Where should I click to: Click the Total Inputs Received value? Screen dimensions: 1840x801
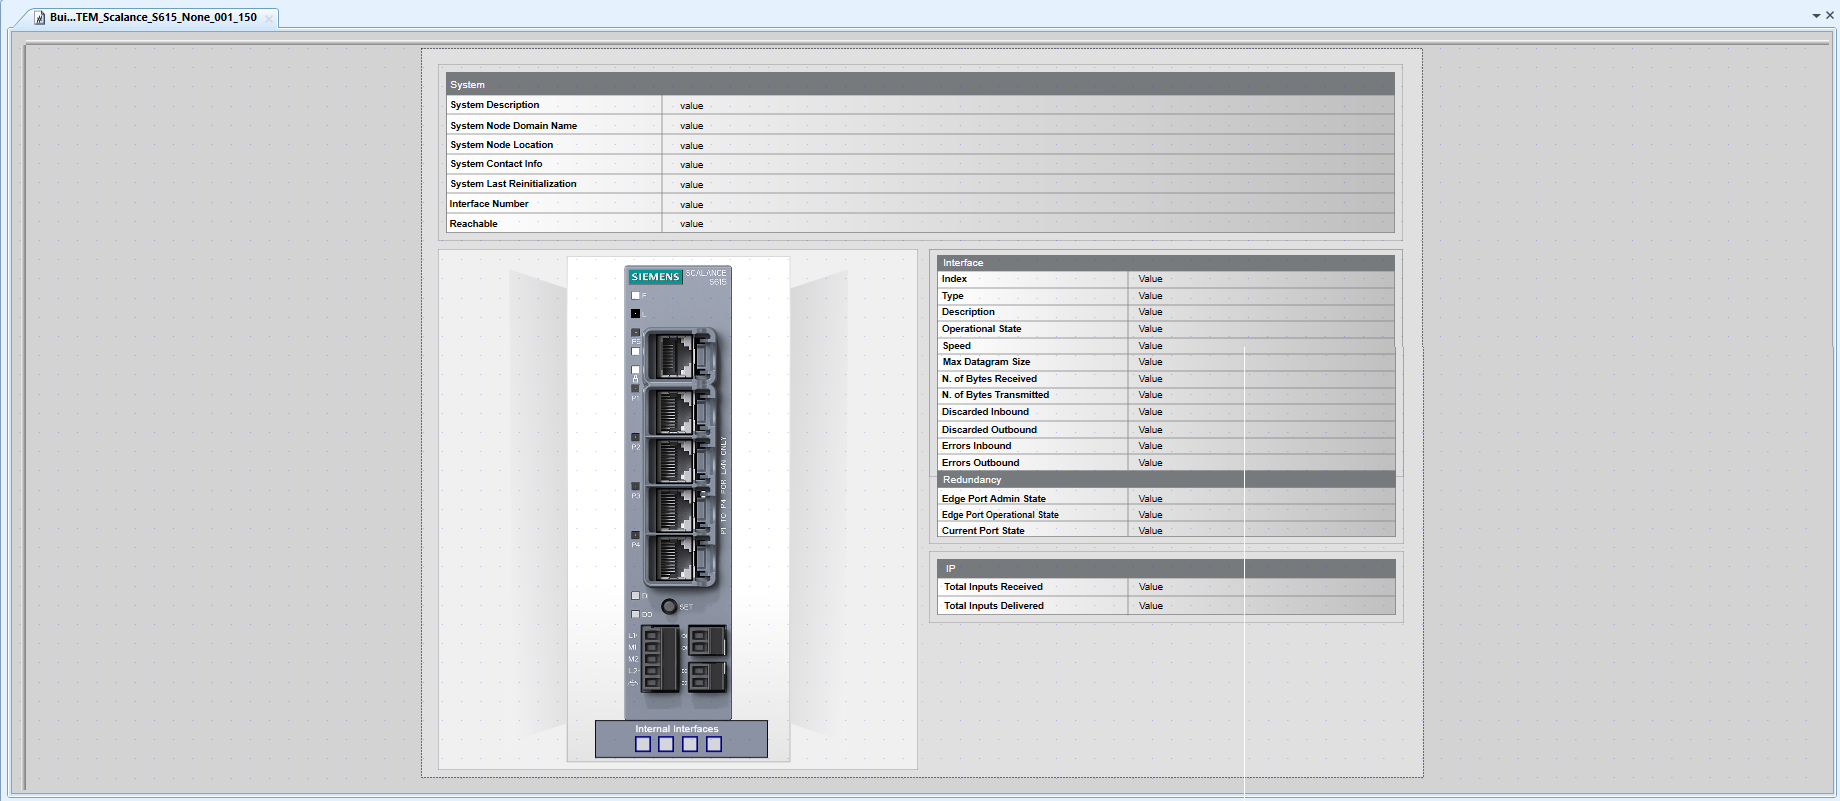(x=1150, y=587)
